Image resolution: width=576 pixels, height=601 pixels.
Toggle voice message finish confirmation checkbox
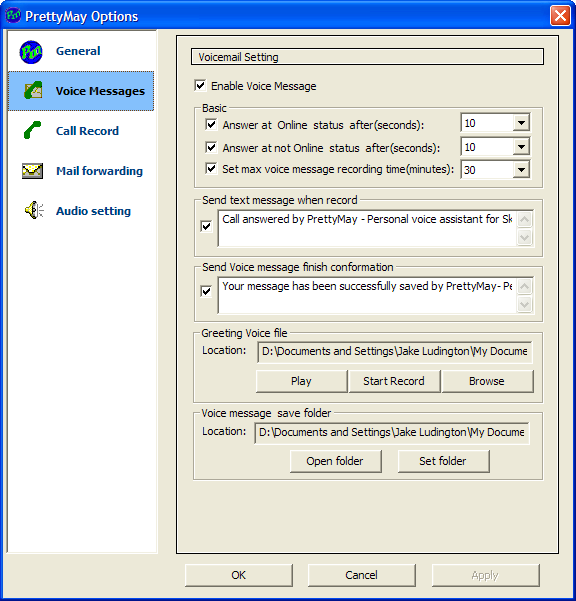coord(206,292)
